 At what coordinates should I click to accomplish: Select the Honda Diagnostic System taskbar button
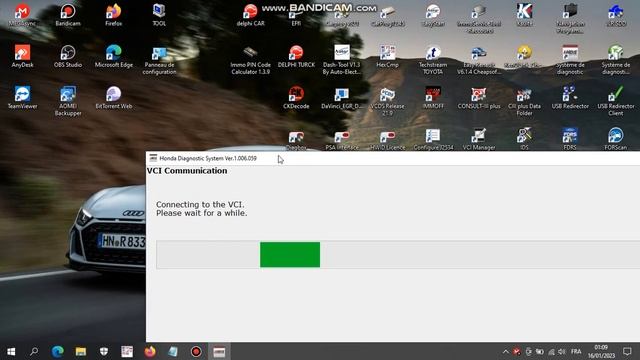click(219, 351)
